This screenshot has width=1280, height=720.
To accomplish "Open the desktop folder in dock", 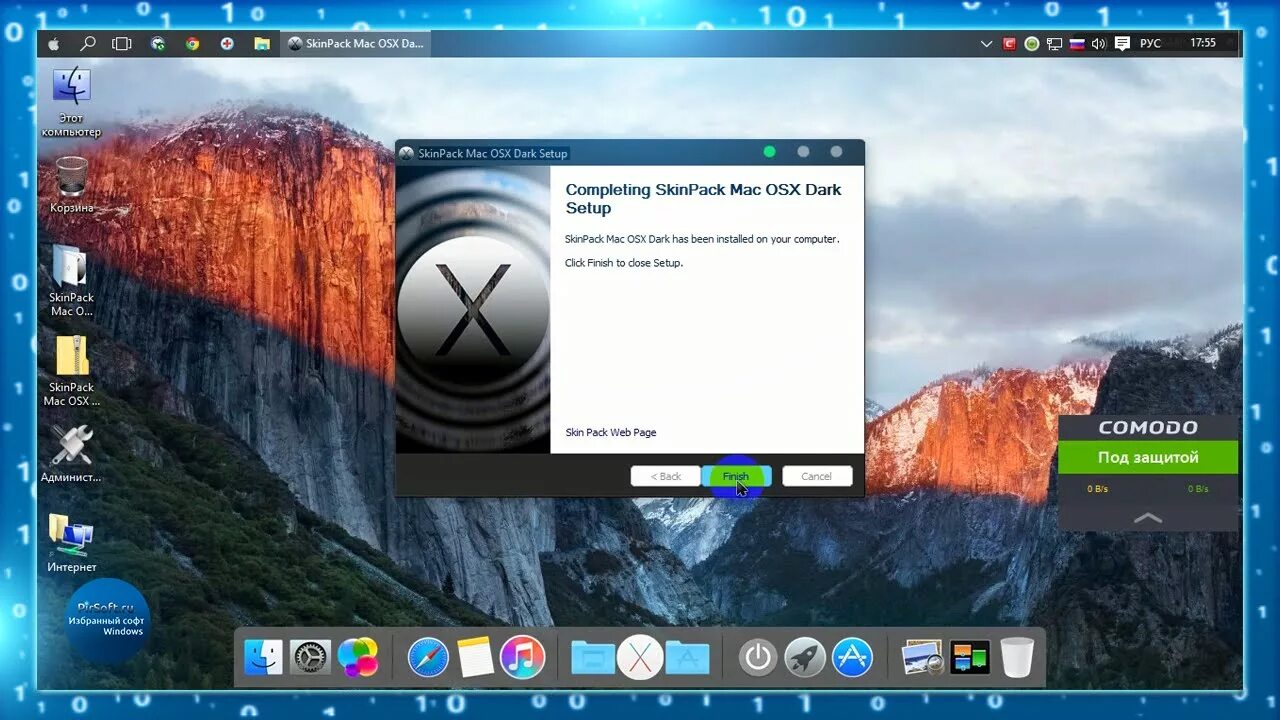I will click(x=593, y=657).
